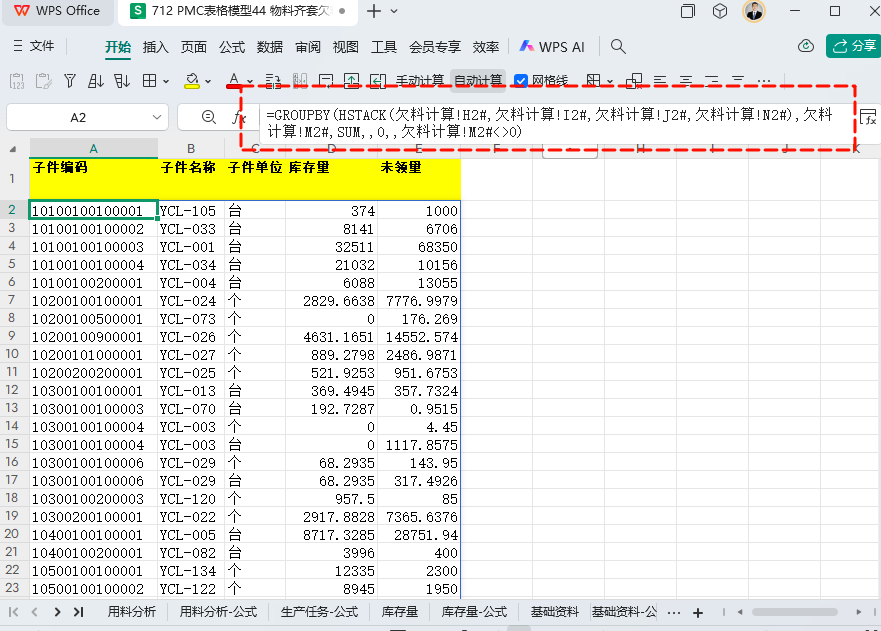Image resolution: width=881 pixels, height=631 pixels.
Task: Select the 开始 home tab
Action: pos(118,47)
